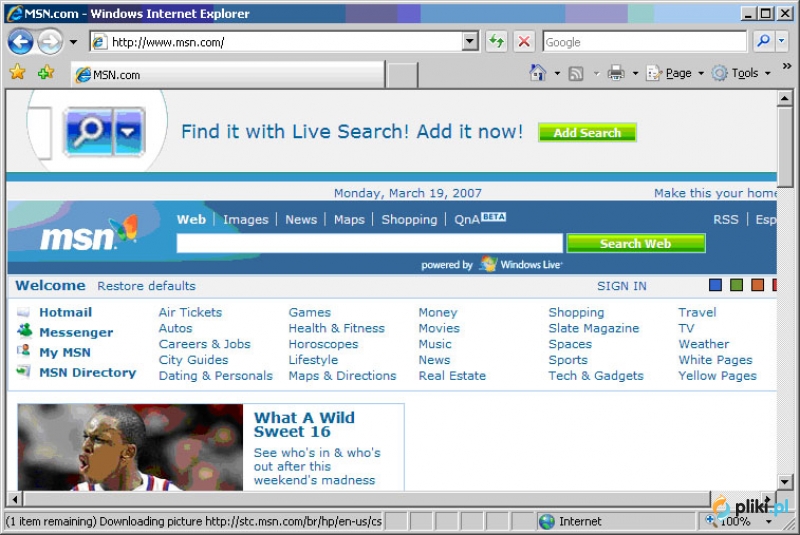Click the Internet Explorer title bar icon
This screenshot has width=800, height=535.
[x=16, y=13]
